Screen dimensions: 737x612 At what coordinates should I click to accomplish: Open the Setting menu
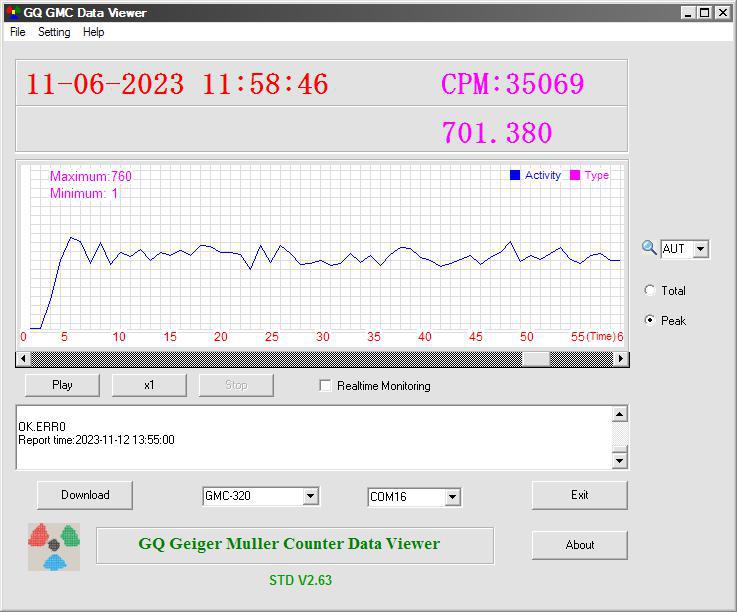pos(54,32)
